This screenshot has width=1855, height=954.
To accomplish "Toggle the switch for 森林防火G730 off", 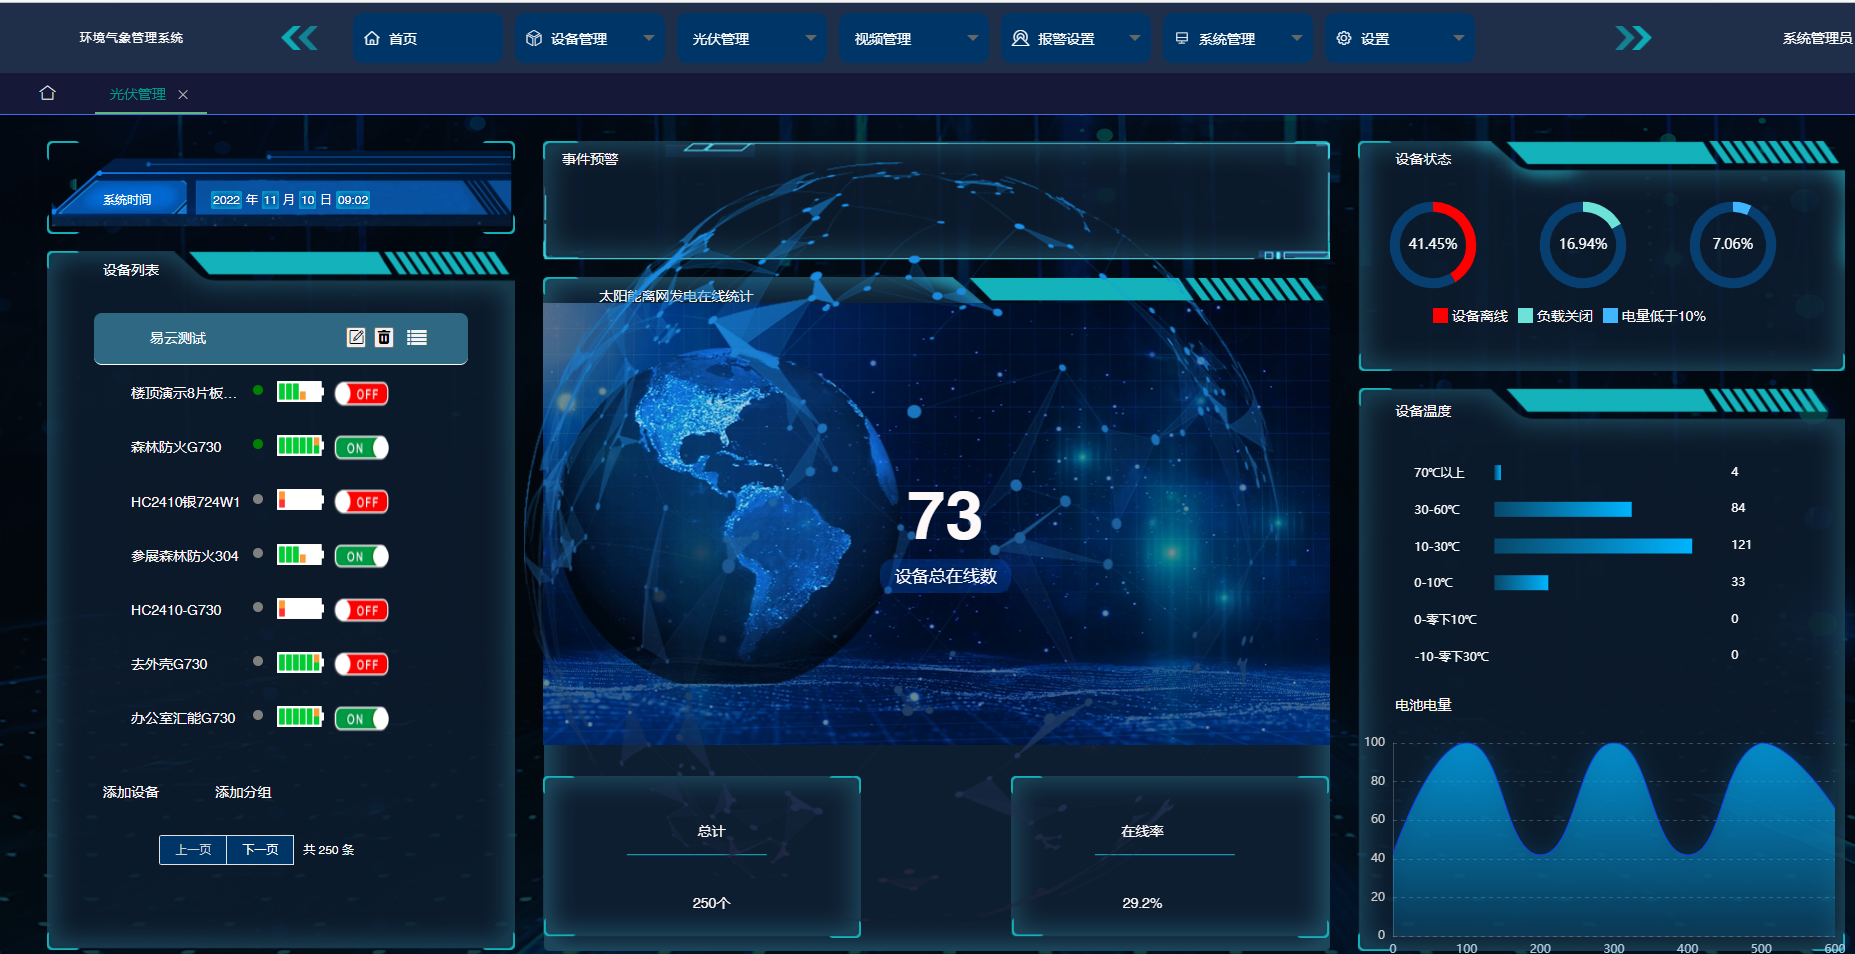I will click(361, 448).
